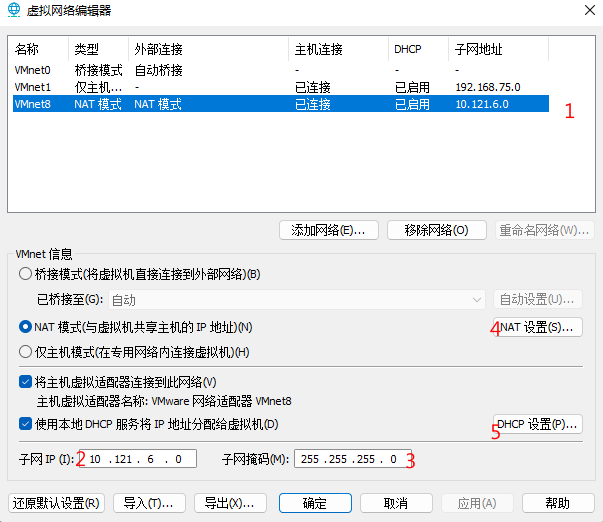Click the 移除网络(O) button

436,230
